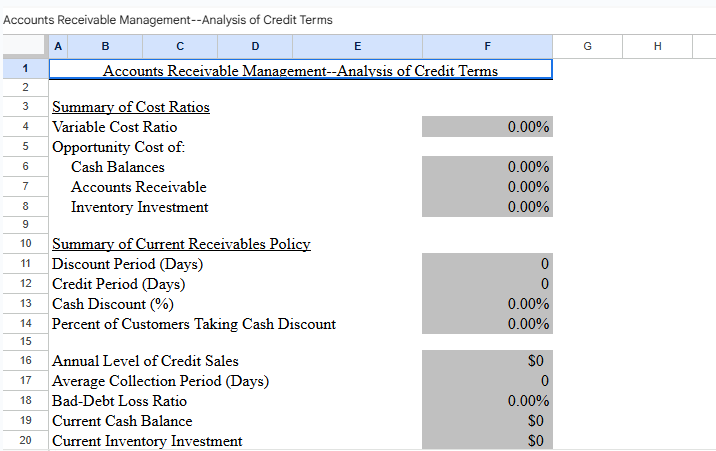
Task: Click the Discount Period (Days) value cell
Action: point(487,264)
